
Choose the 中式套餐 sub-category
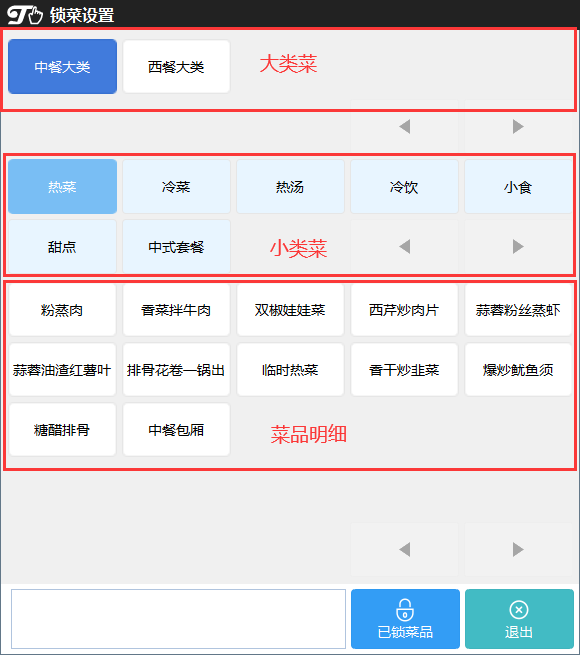point(176,246)
